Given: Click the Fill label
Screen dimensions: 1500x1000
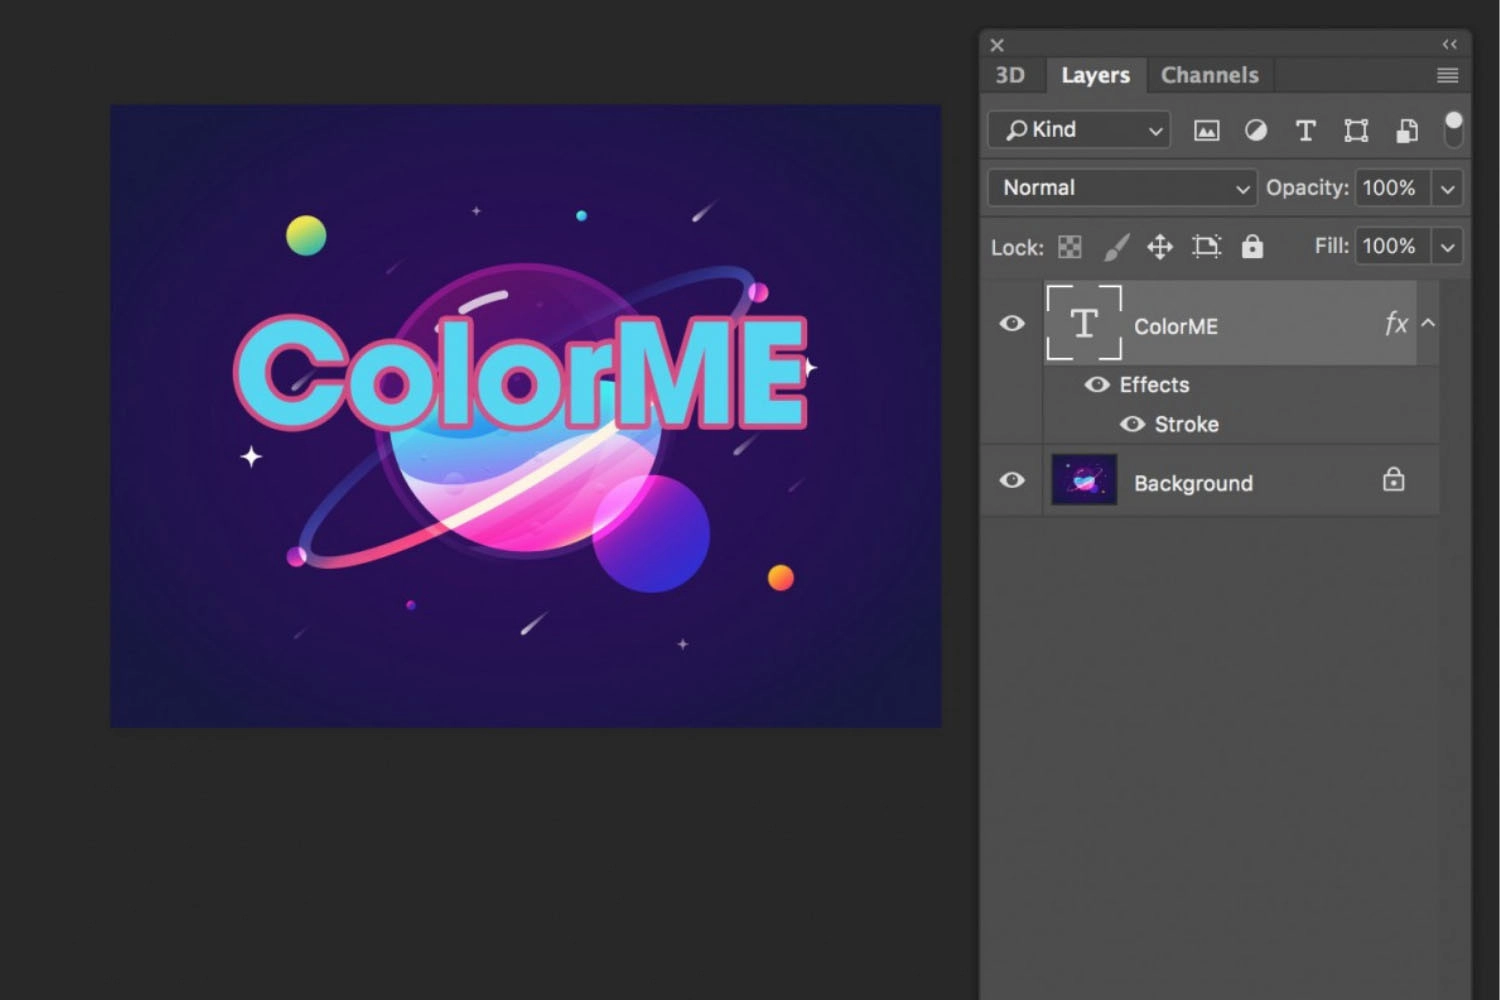Looking at the screenshot, I should (x=1331, y=246).
